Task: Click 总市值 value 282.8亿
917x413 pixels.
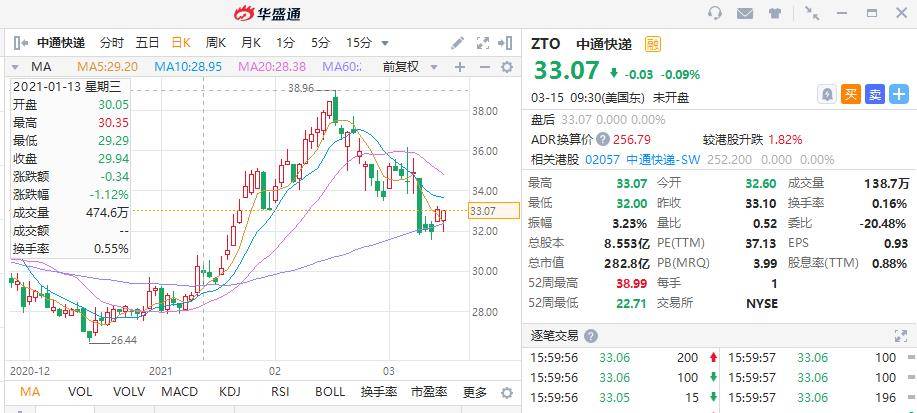Action: pos(626,263)
